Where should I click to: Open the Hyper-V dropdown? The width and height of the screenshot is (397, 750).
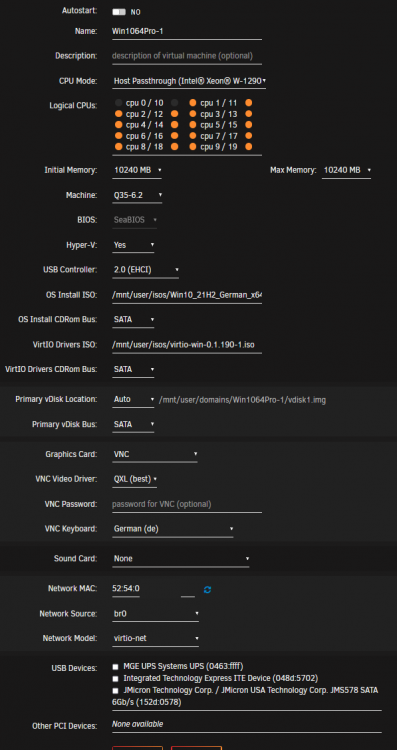point(133,245)
